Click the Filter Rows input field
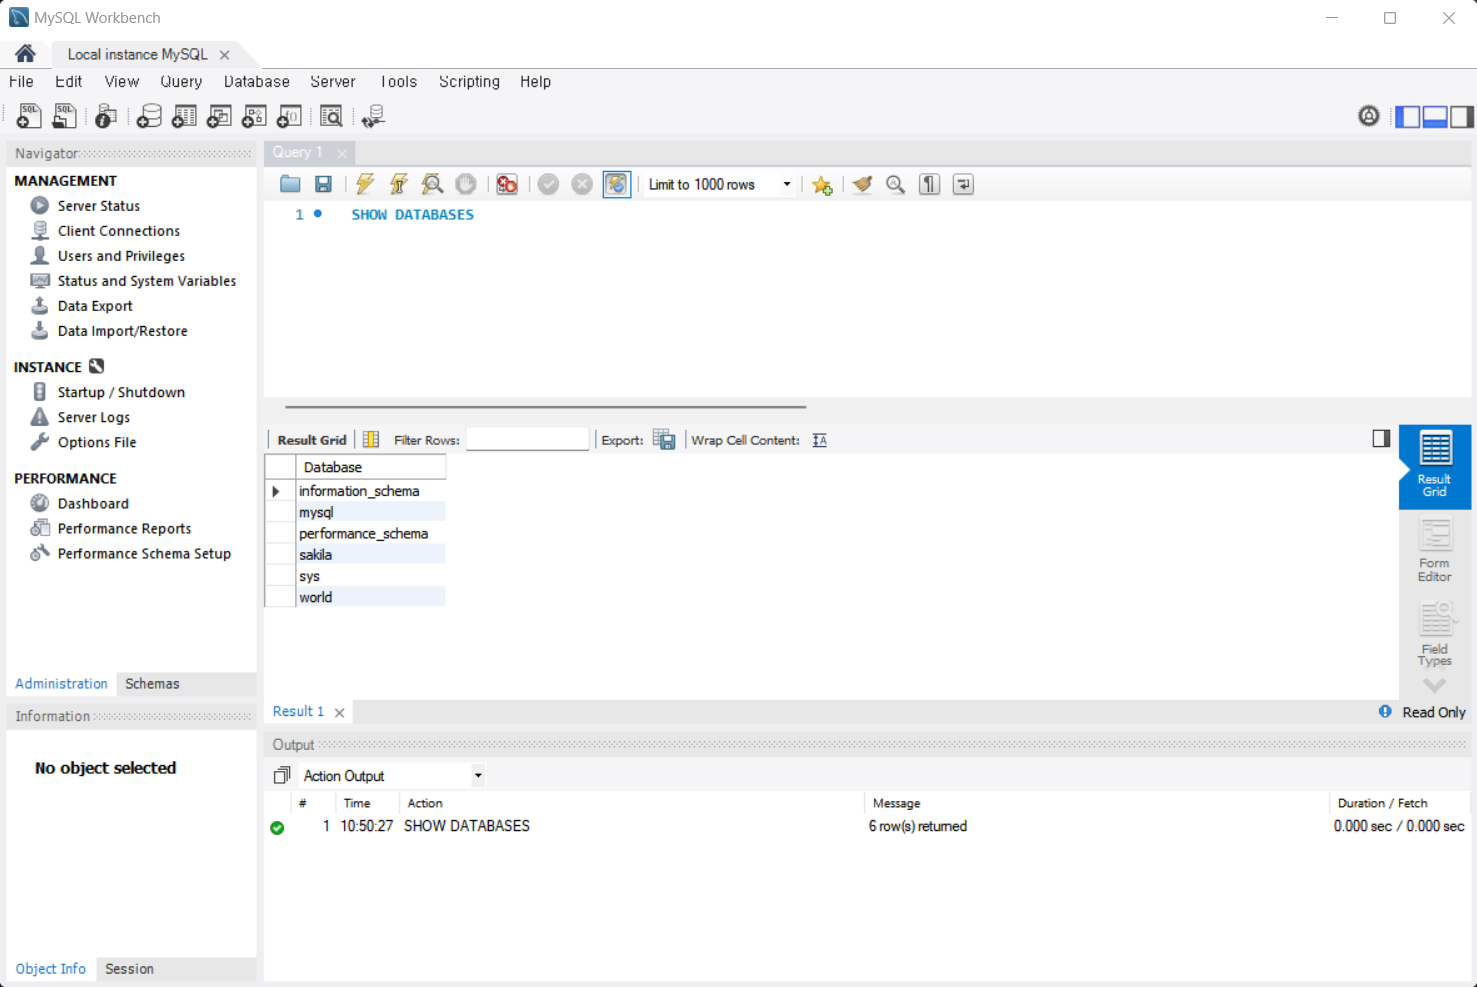 coord(527,439)
